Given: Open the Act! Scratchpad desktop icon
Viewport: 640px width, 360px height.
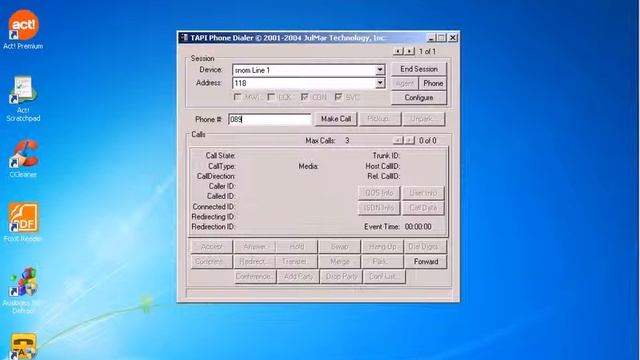Looking at the screenshot, I should [23, 98].
